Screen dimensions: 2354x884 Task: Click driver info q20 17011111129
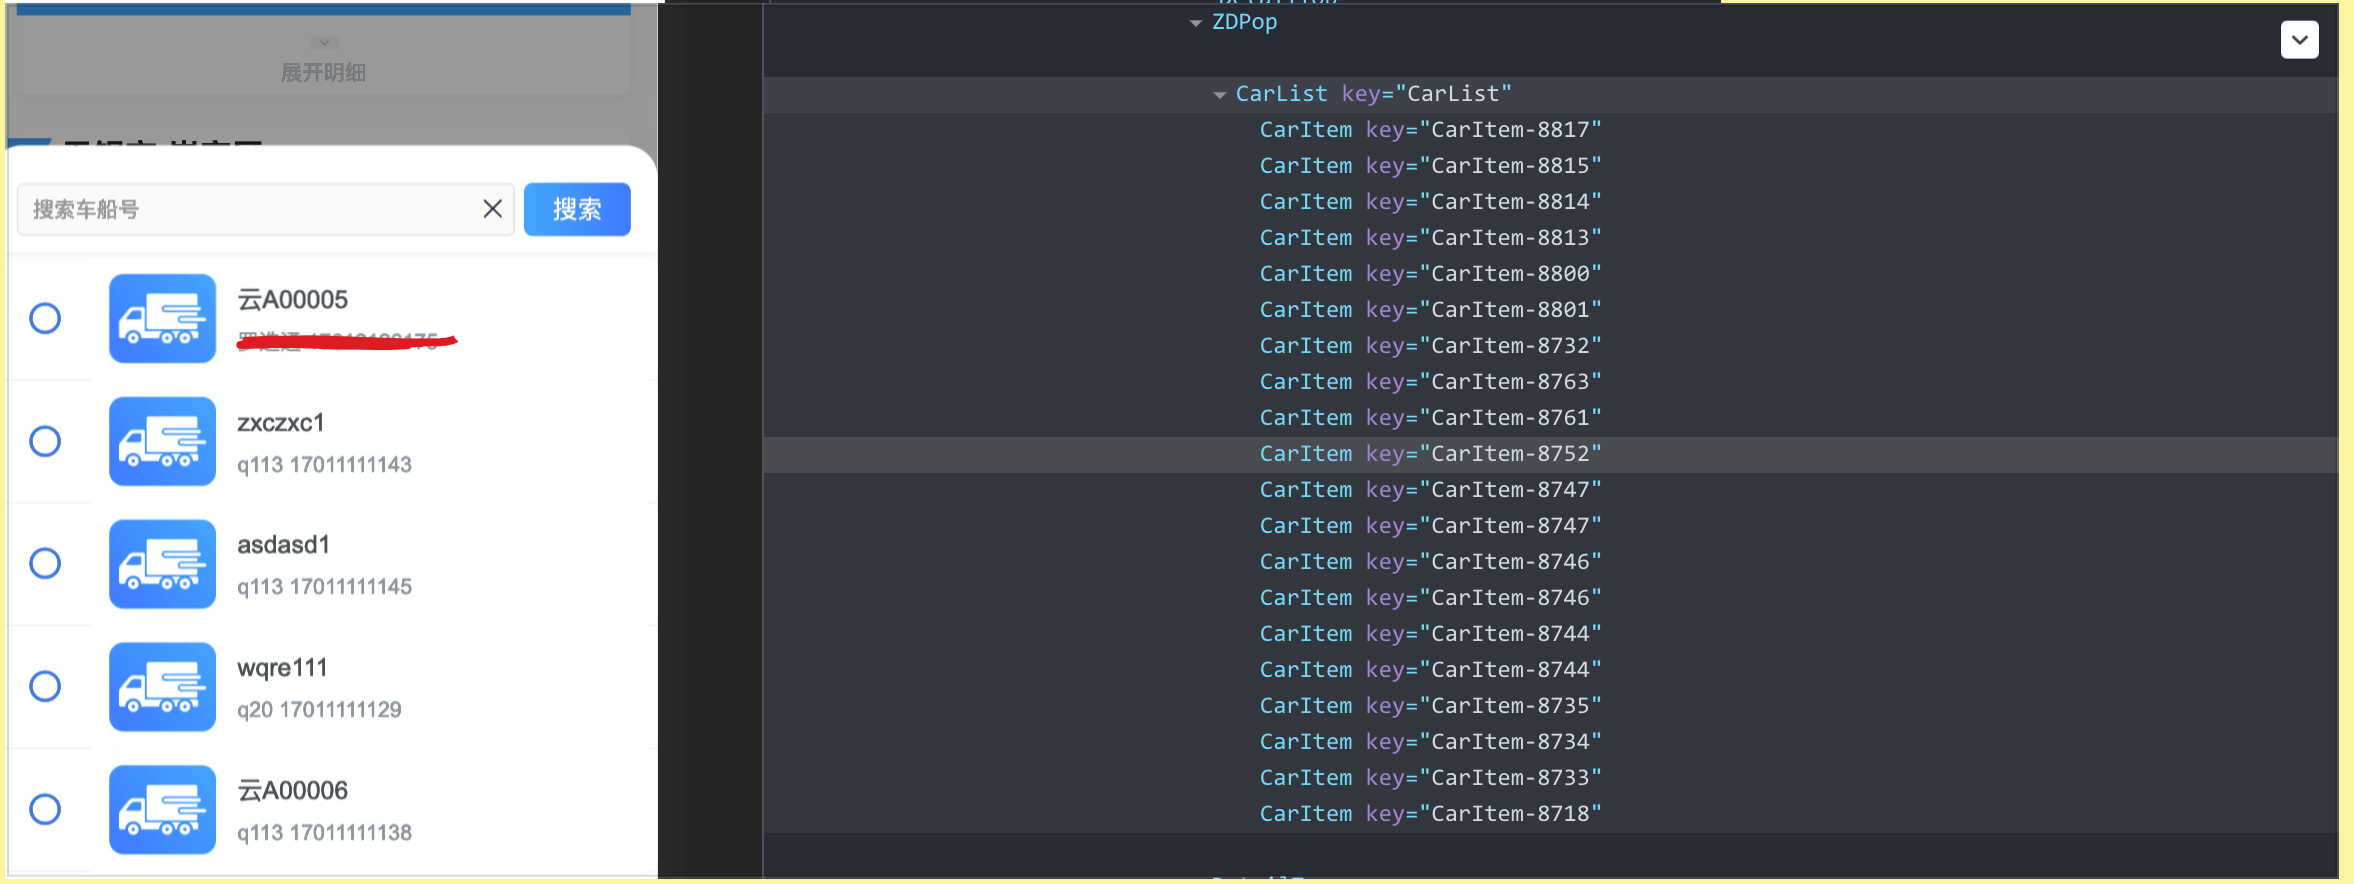pyautogui.click(x=319, y=710)
